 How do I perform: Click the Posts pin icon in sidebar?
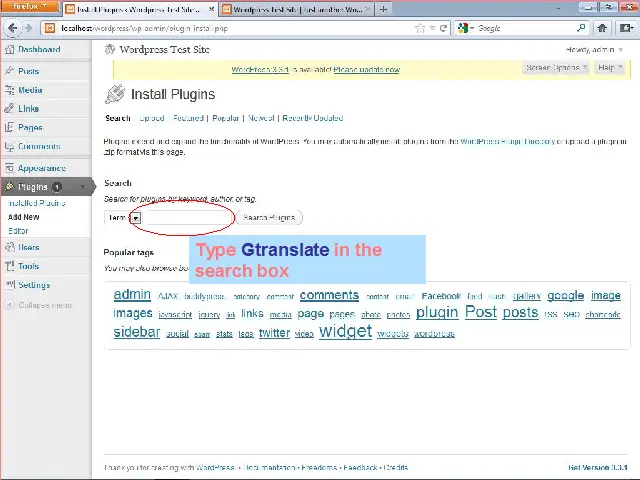(x=9, y=71)
